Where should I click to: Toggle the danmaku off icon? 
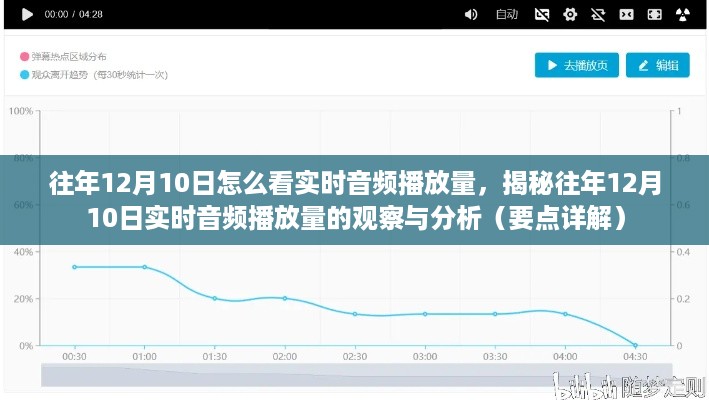[x=541, y=15]
